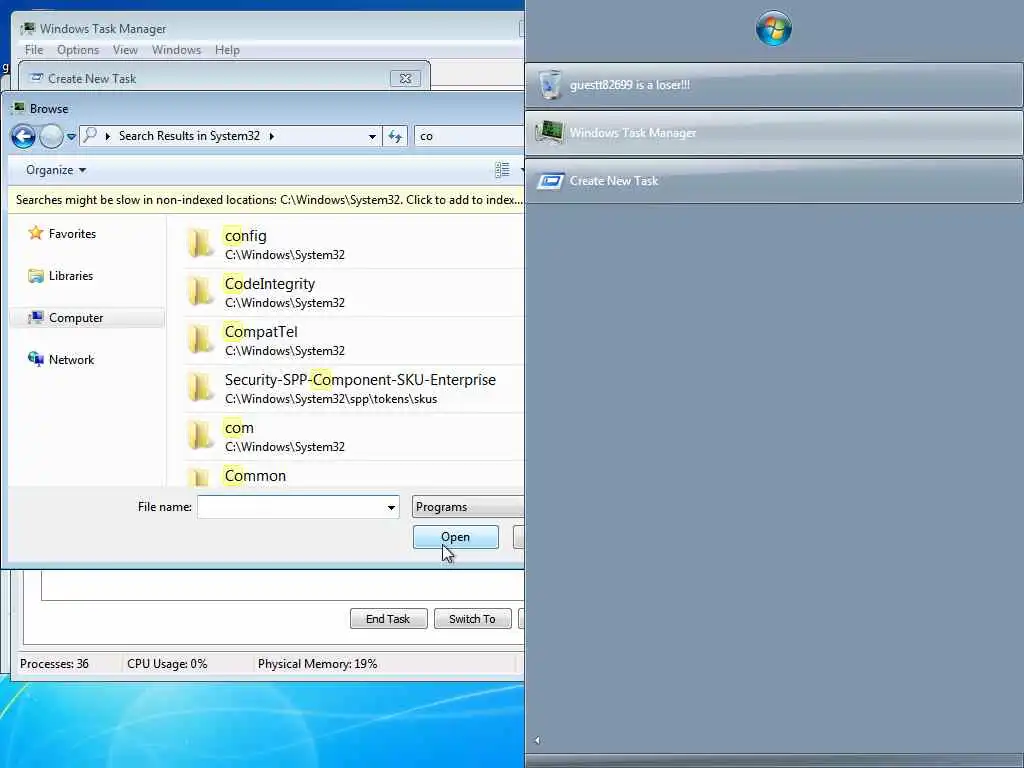Select the 'CompatTel' folder name

pos(261,332)
